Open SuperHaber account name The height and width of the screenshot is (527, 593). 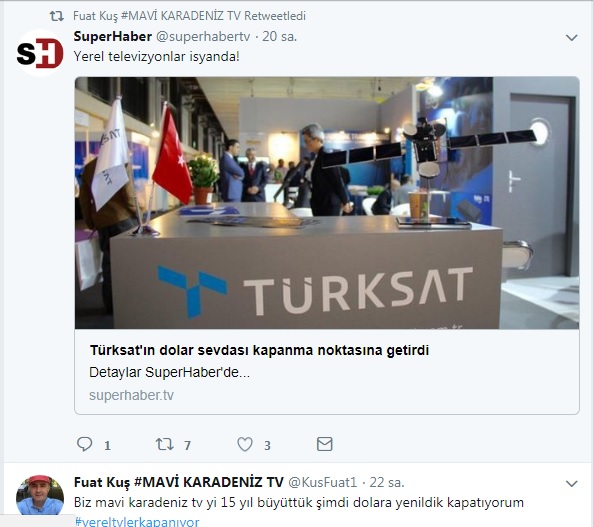point(113,36)
